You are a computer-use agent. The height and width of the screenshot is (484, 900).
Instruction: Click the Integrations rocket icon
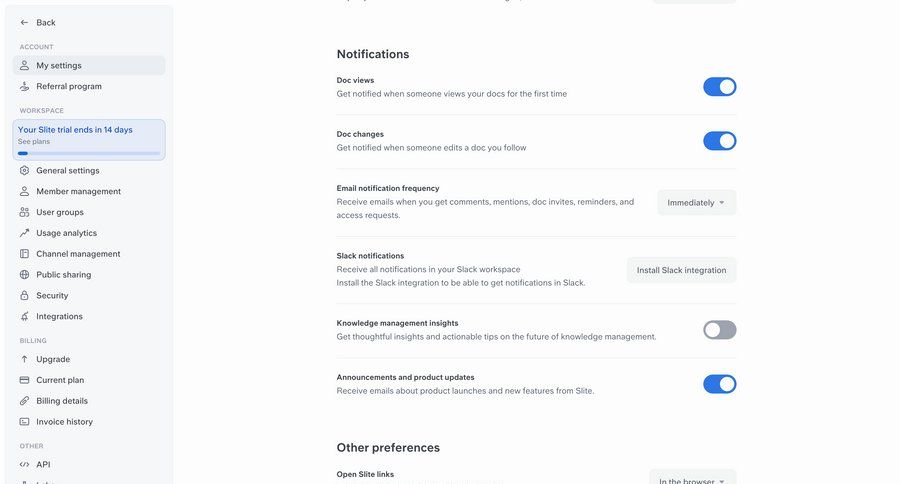click(25, 317)
